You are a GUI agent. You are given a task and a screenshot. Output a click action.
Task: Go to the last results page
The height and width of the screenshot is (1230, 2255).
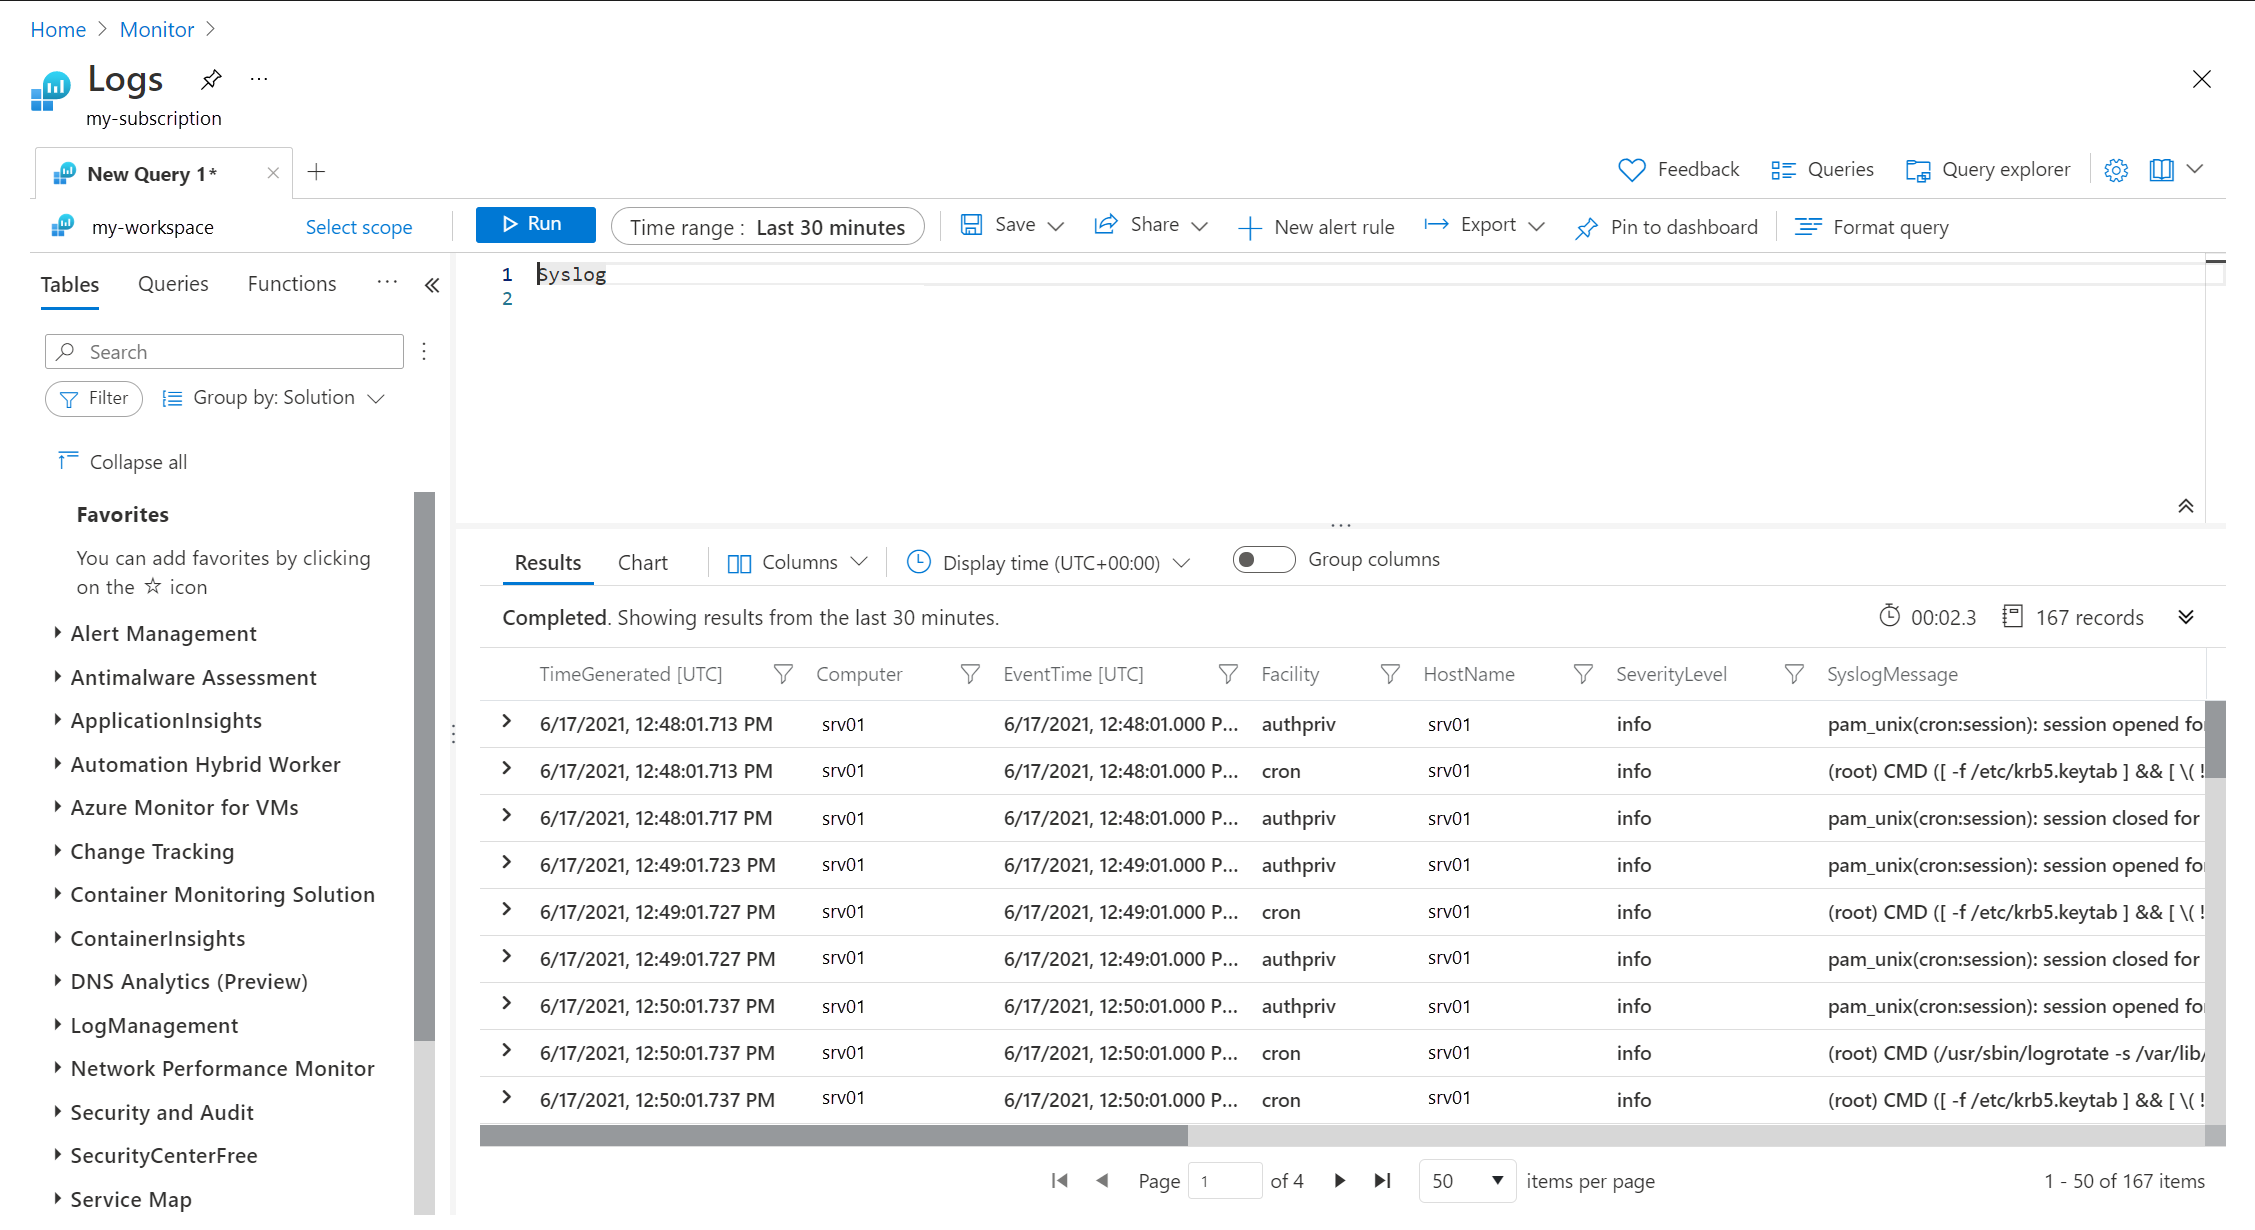tap(1383, 1181)
